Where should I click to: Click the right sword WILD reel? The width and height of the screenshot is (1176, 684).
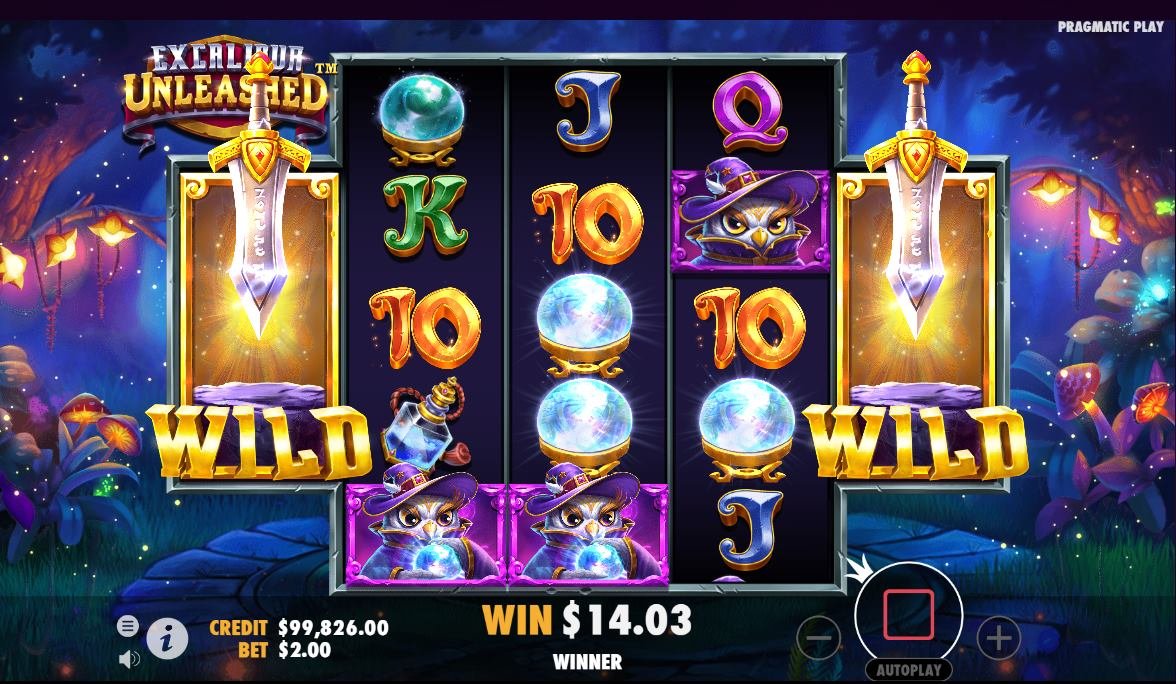(917, 322)
